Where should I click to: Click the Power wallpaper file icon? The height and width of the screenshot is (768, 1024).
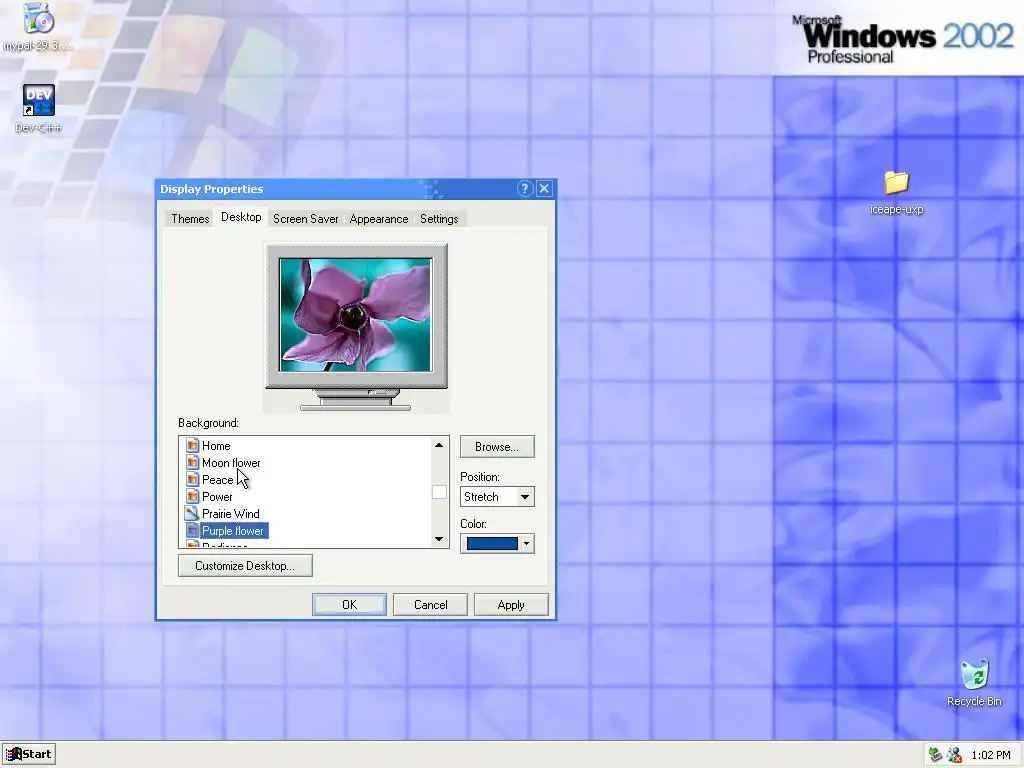pyautogui.click(x=192, y=496)
